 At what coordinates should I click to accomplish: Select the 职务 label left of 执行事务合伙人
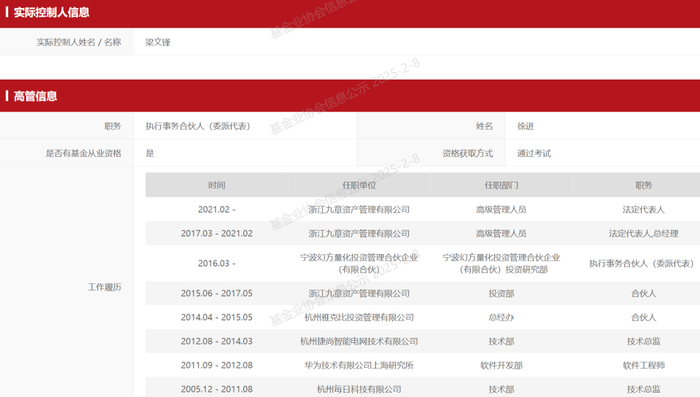point(113,126)
